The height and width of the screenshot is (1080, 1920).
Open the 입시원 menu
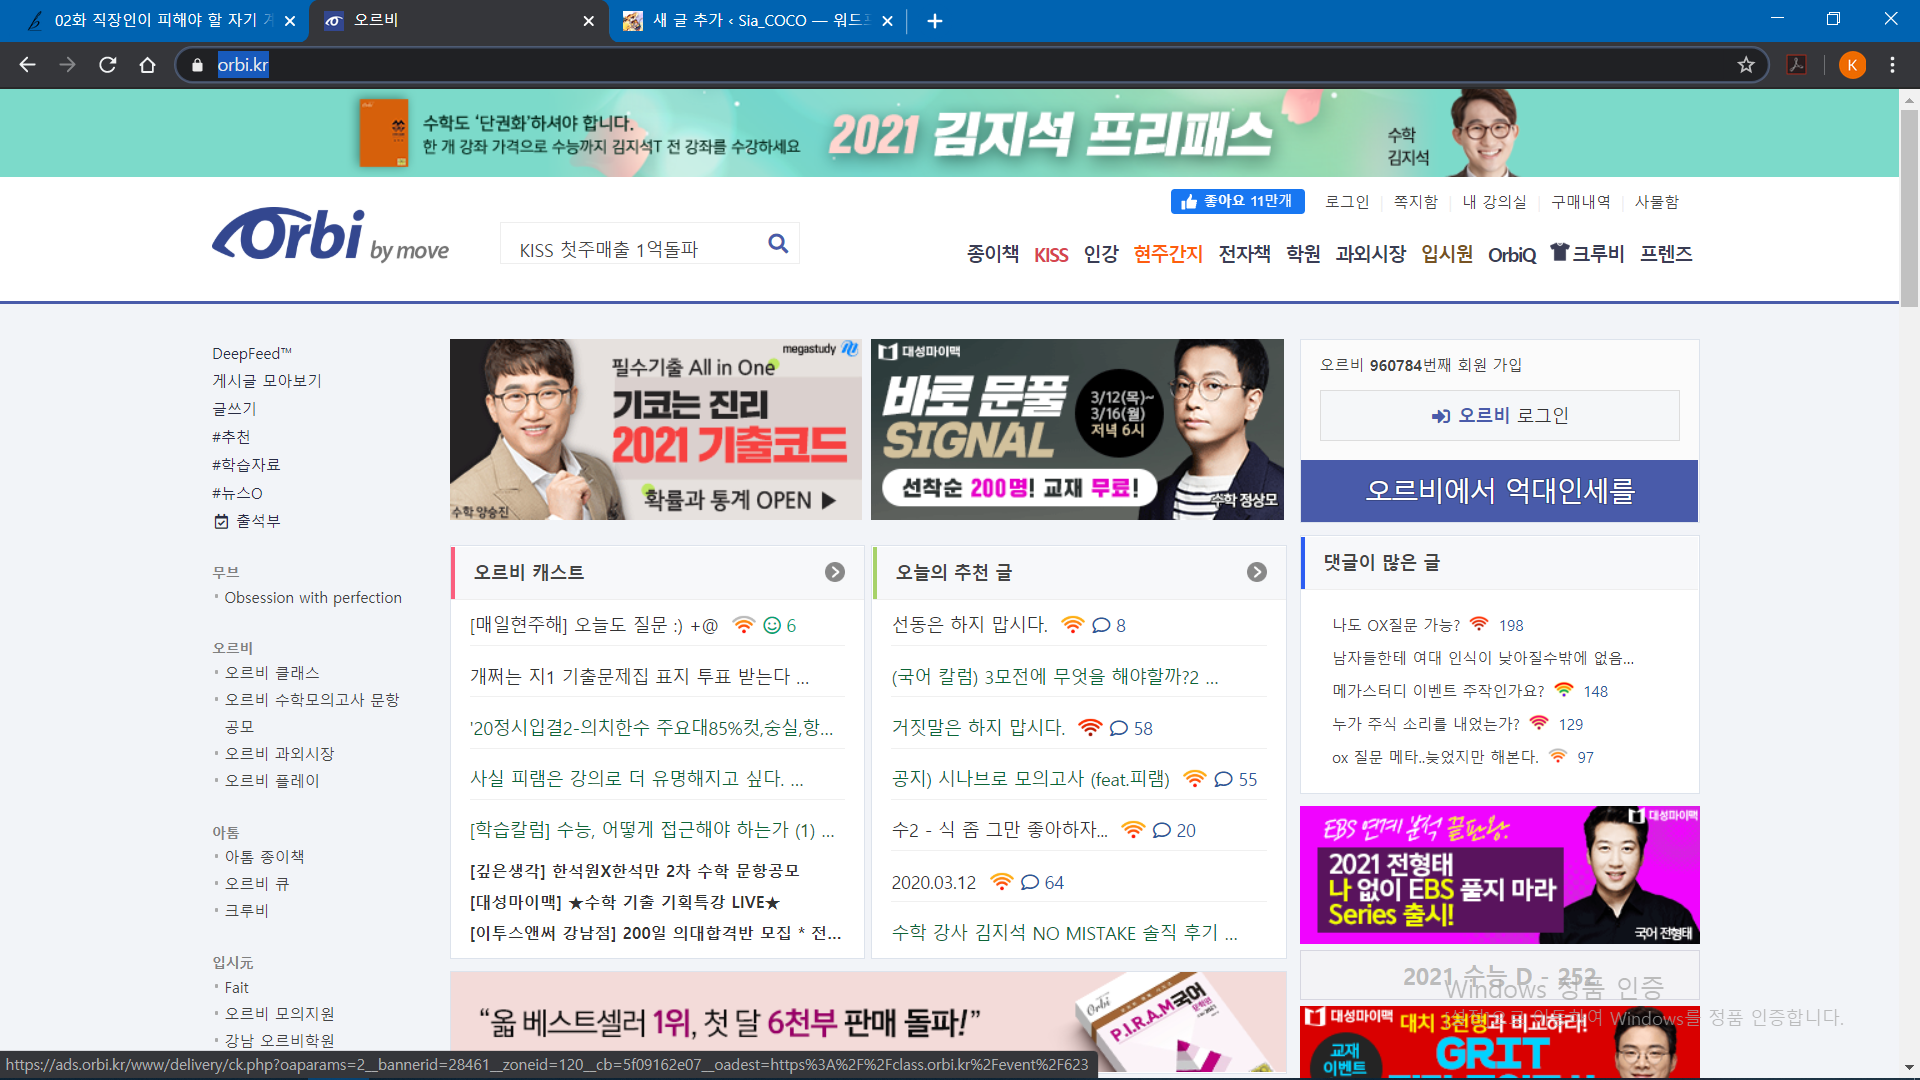pyautogui.click(x=1447, y=254)
